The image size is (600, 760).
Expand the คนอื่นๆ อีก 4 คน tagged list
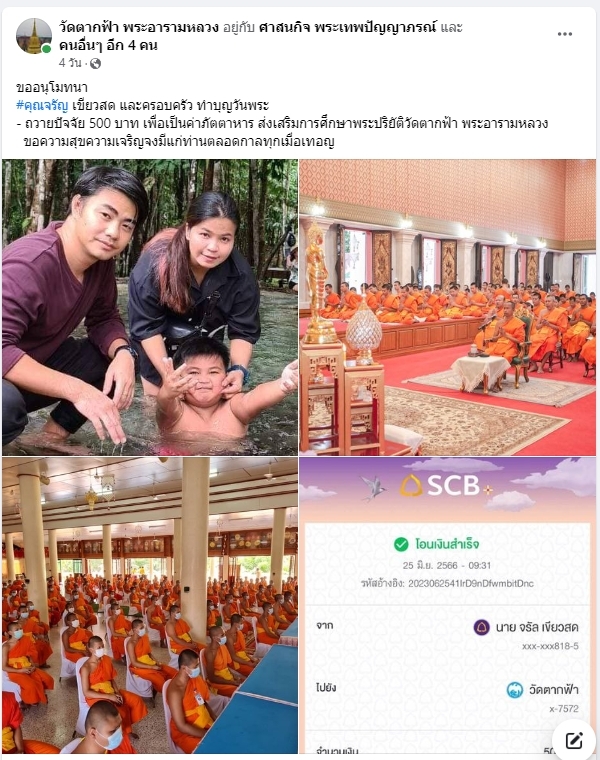pos(108,46)
